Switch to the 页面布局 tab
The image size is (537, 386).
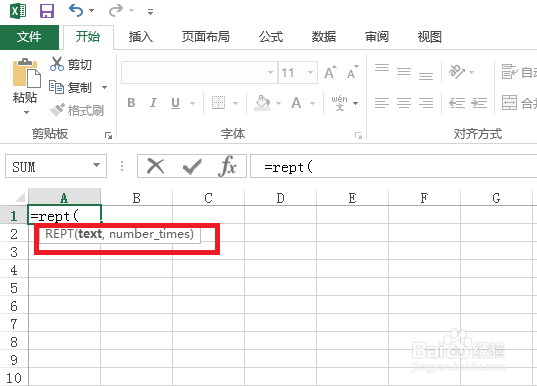205,37
